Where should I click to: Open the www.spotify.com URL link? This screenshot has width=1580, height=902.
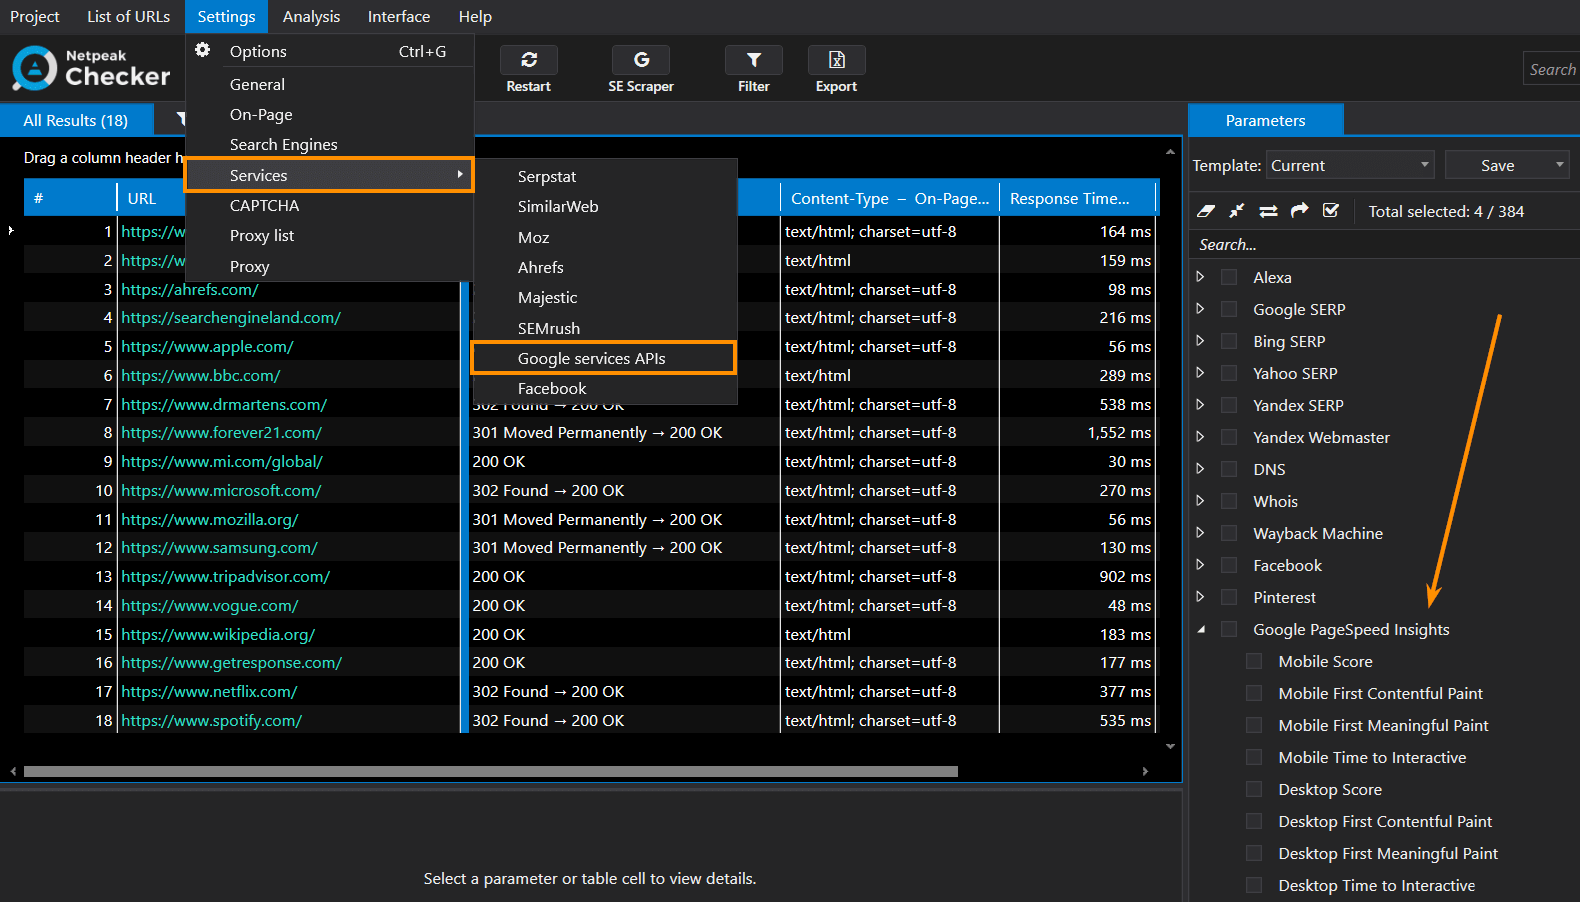coord(211,720)
